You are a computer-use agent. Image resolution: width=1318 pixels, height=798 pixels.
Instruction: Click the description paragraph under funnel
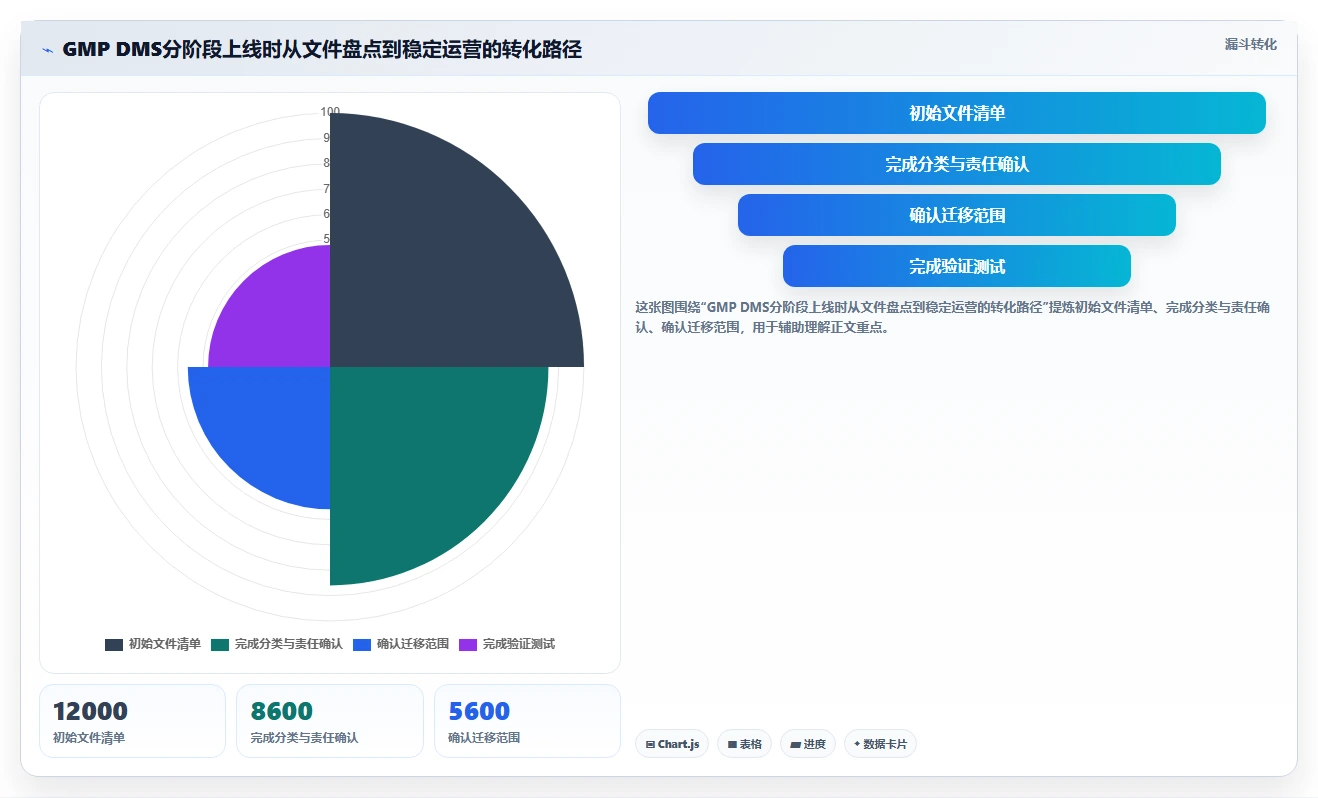click(953, 317)
